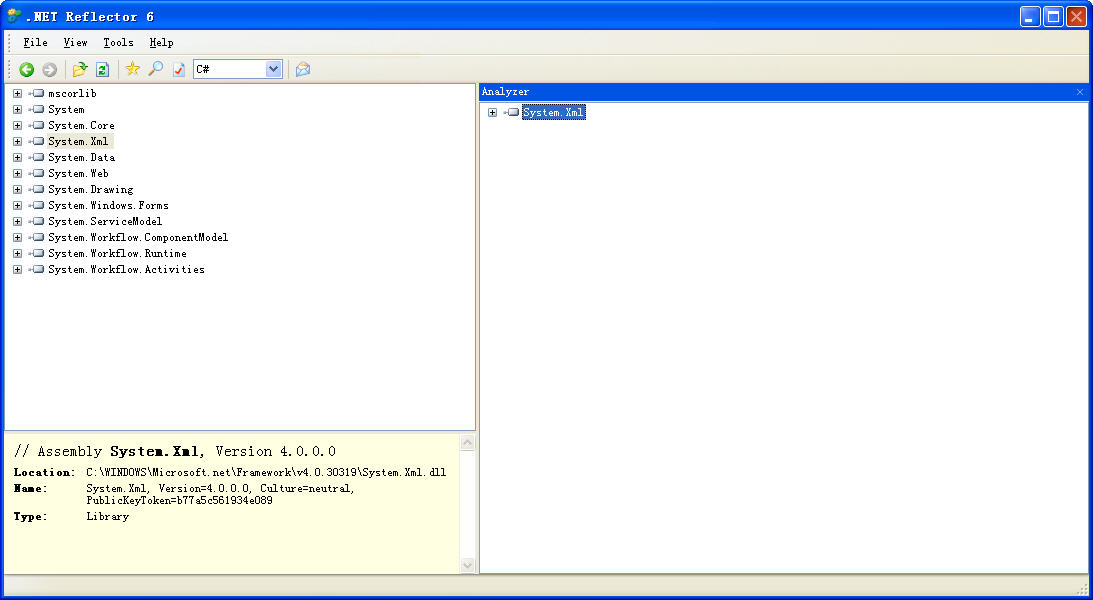The height and width of the screenshot is (600, 1093).
Task: Expand System.Xml in the Analyzer panel
Action: [x=492, y=113]
